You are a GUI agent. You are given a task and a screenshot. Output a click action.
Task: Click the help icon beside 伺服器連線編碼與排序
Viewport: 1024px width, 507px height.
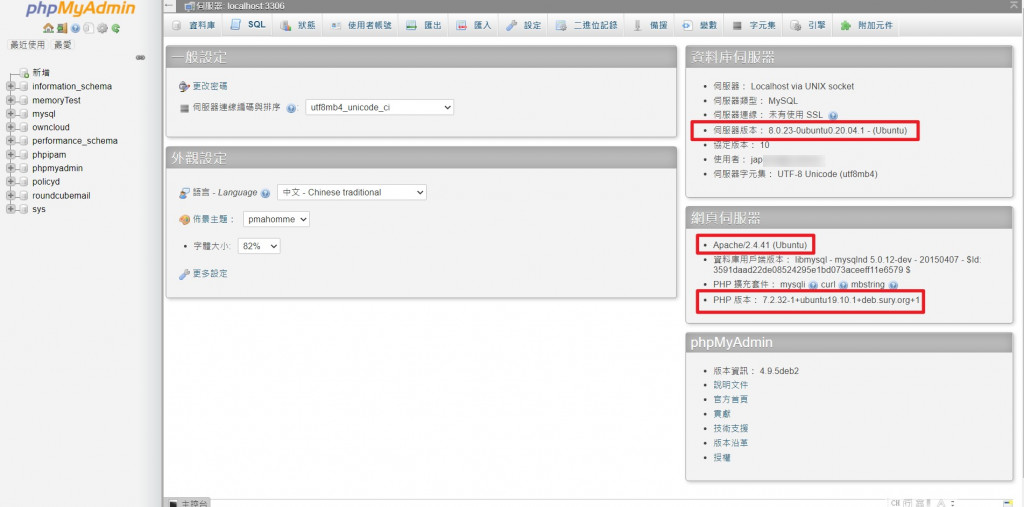[291, 108]
